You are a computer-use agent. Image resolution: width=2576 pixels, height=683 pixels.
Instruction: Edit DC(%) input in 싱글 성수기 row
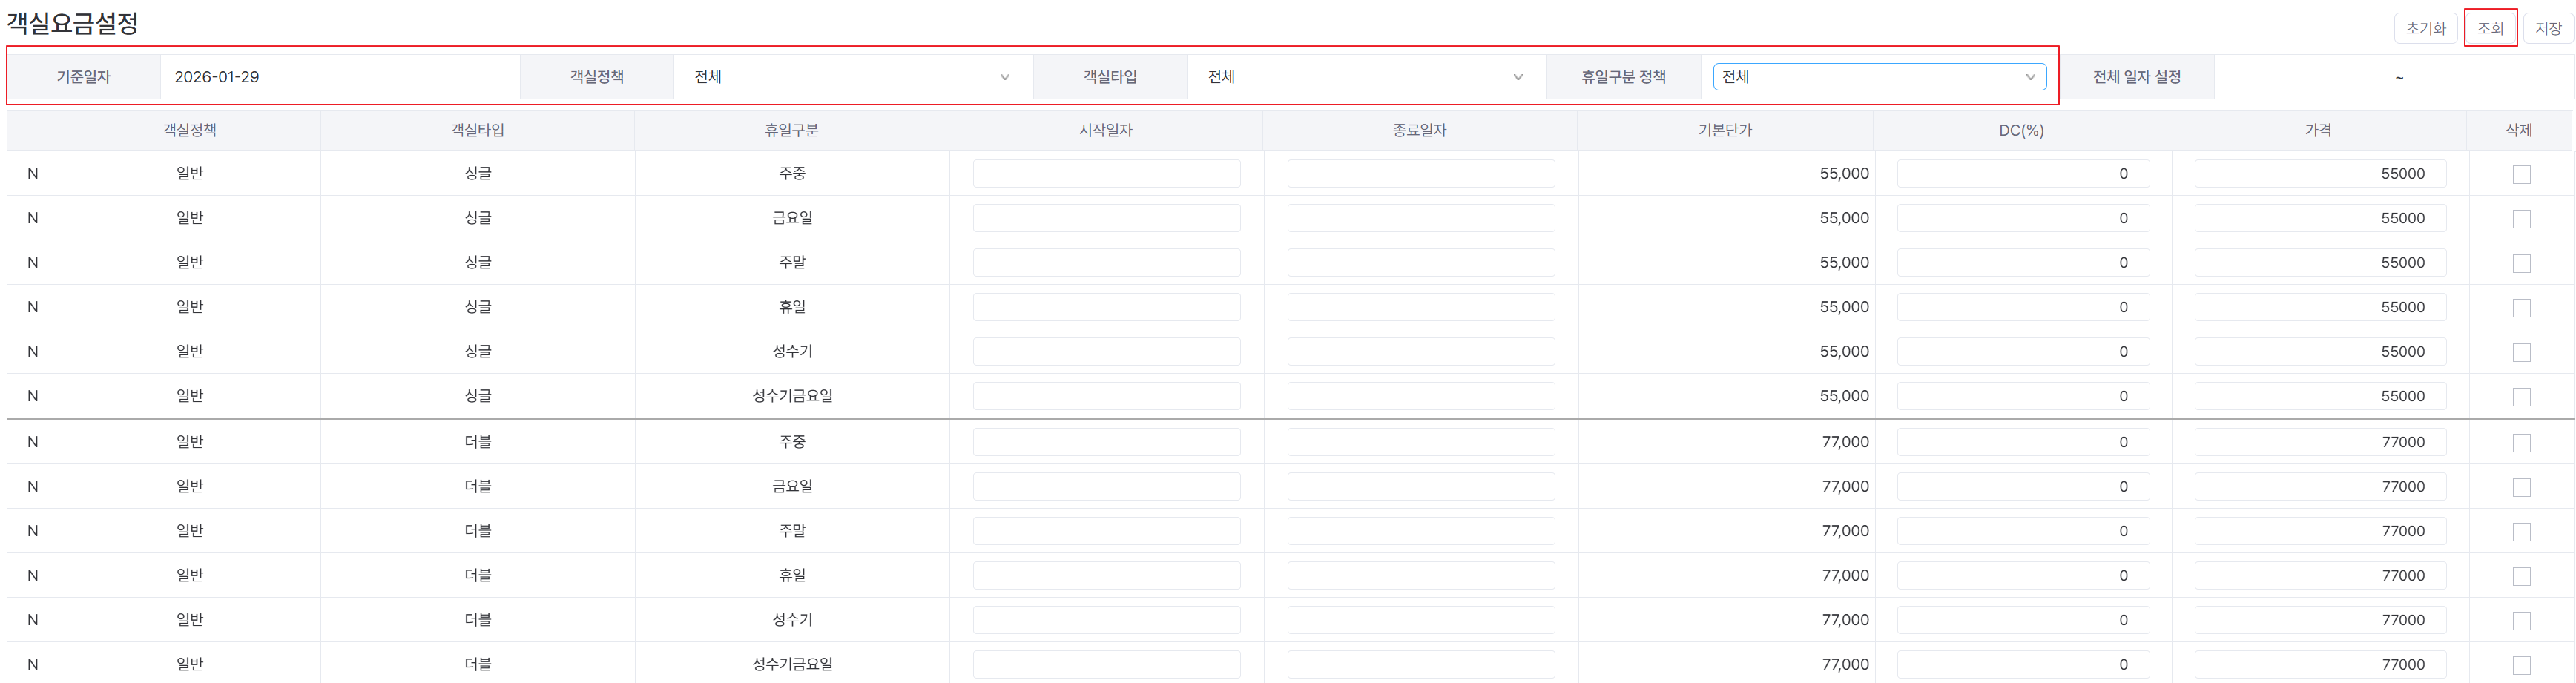click(2022, 352)
